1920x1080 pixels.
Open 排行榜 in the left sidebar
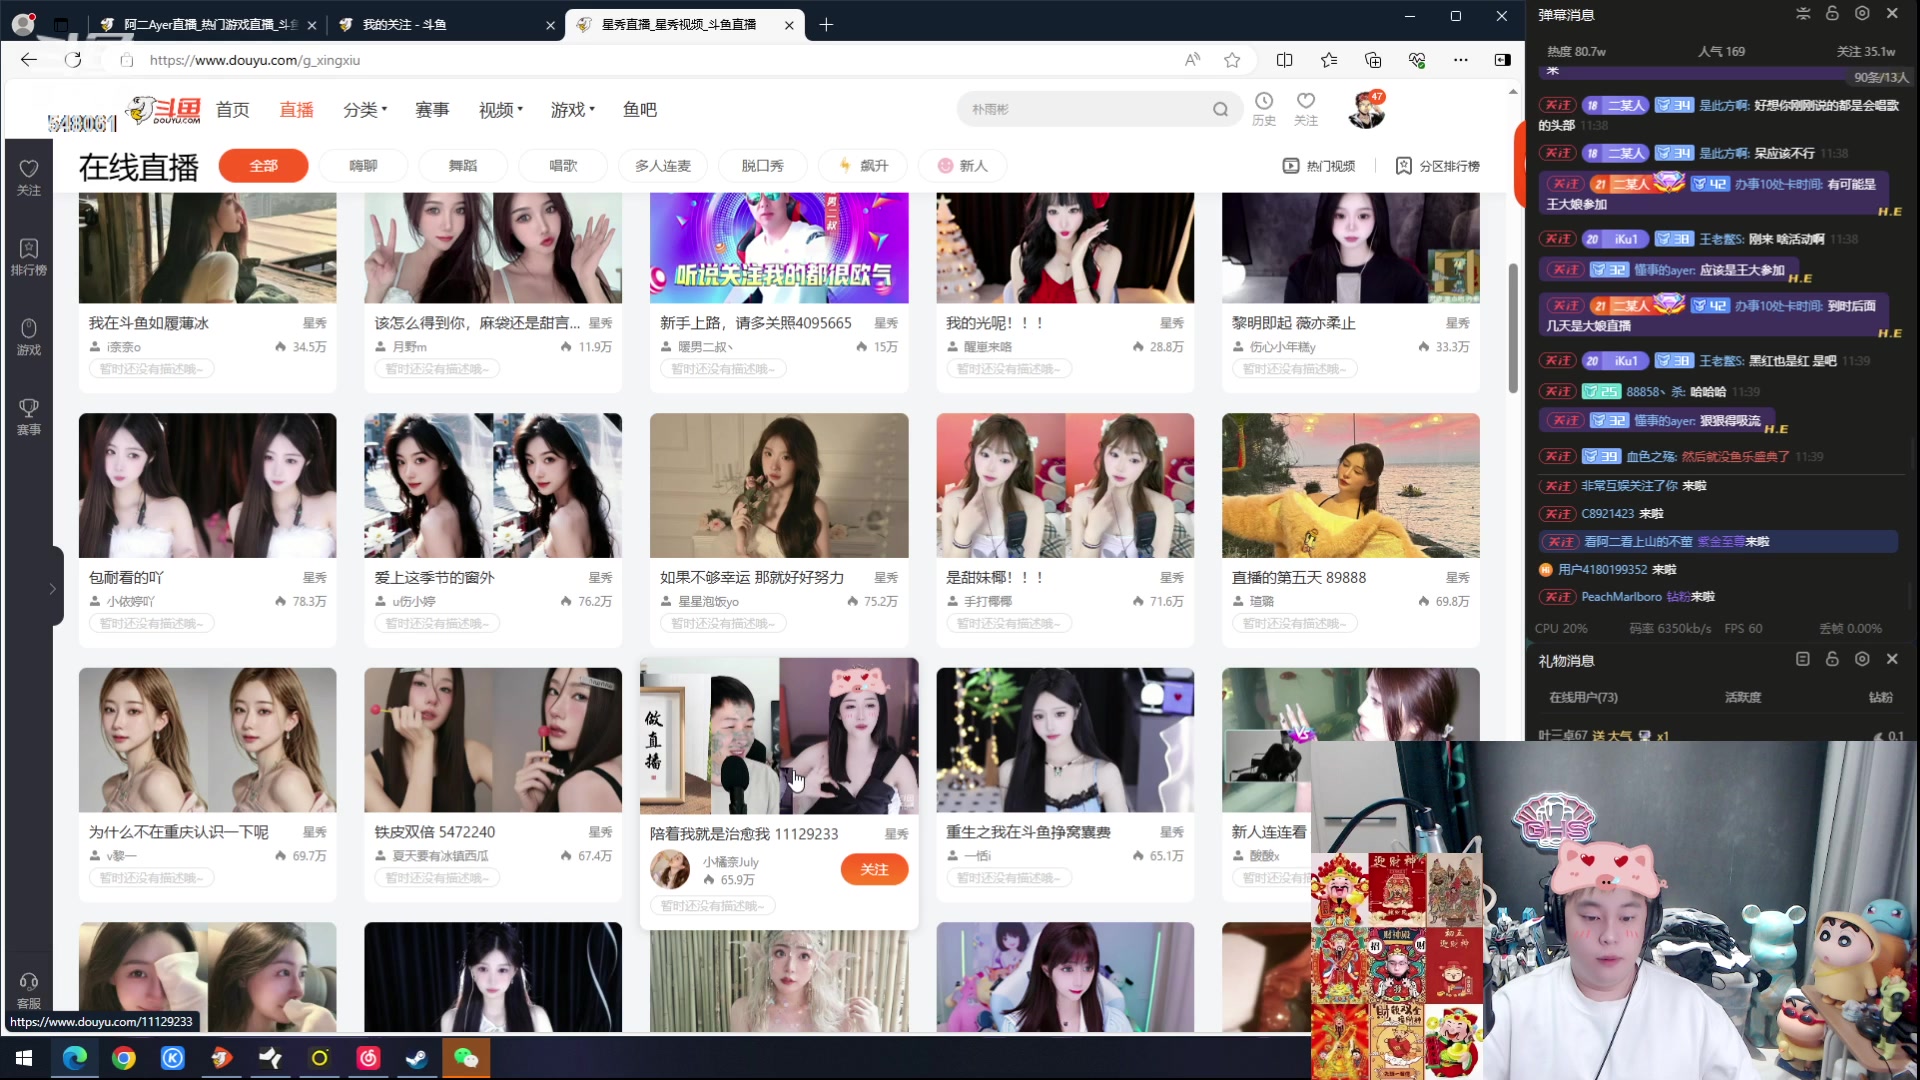(29, 258)
